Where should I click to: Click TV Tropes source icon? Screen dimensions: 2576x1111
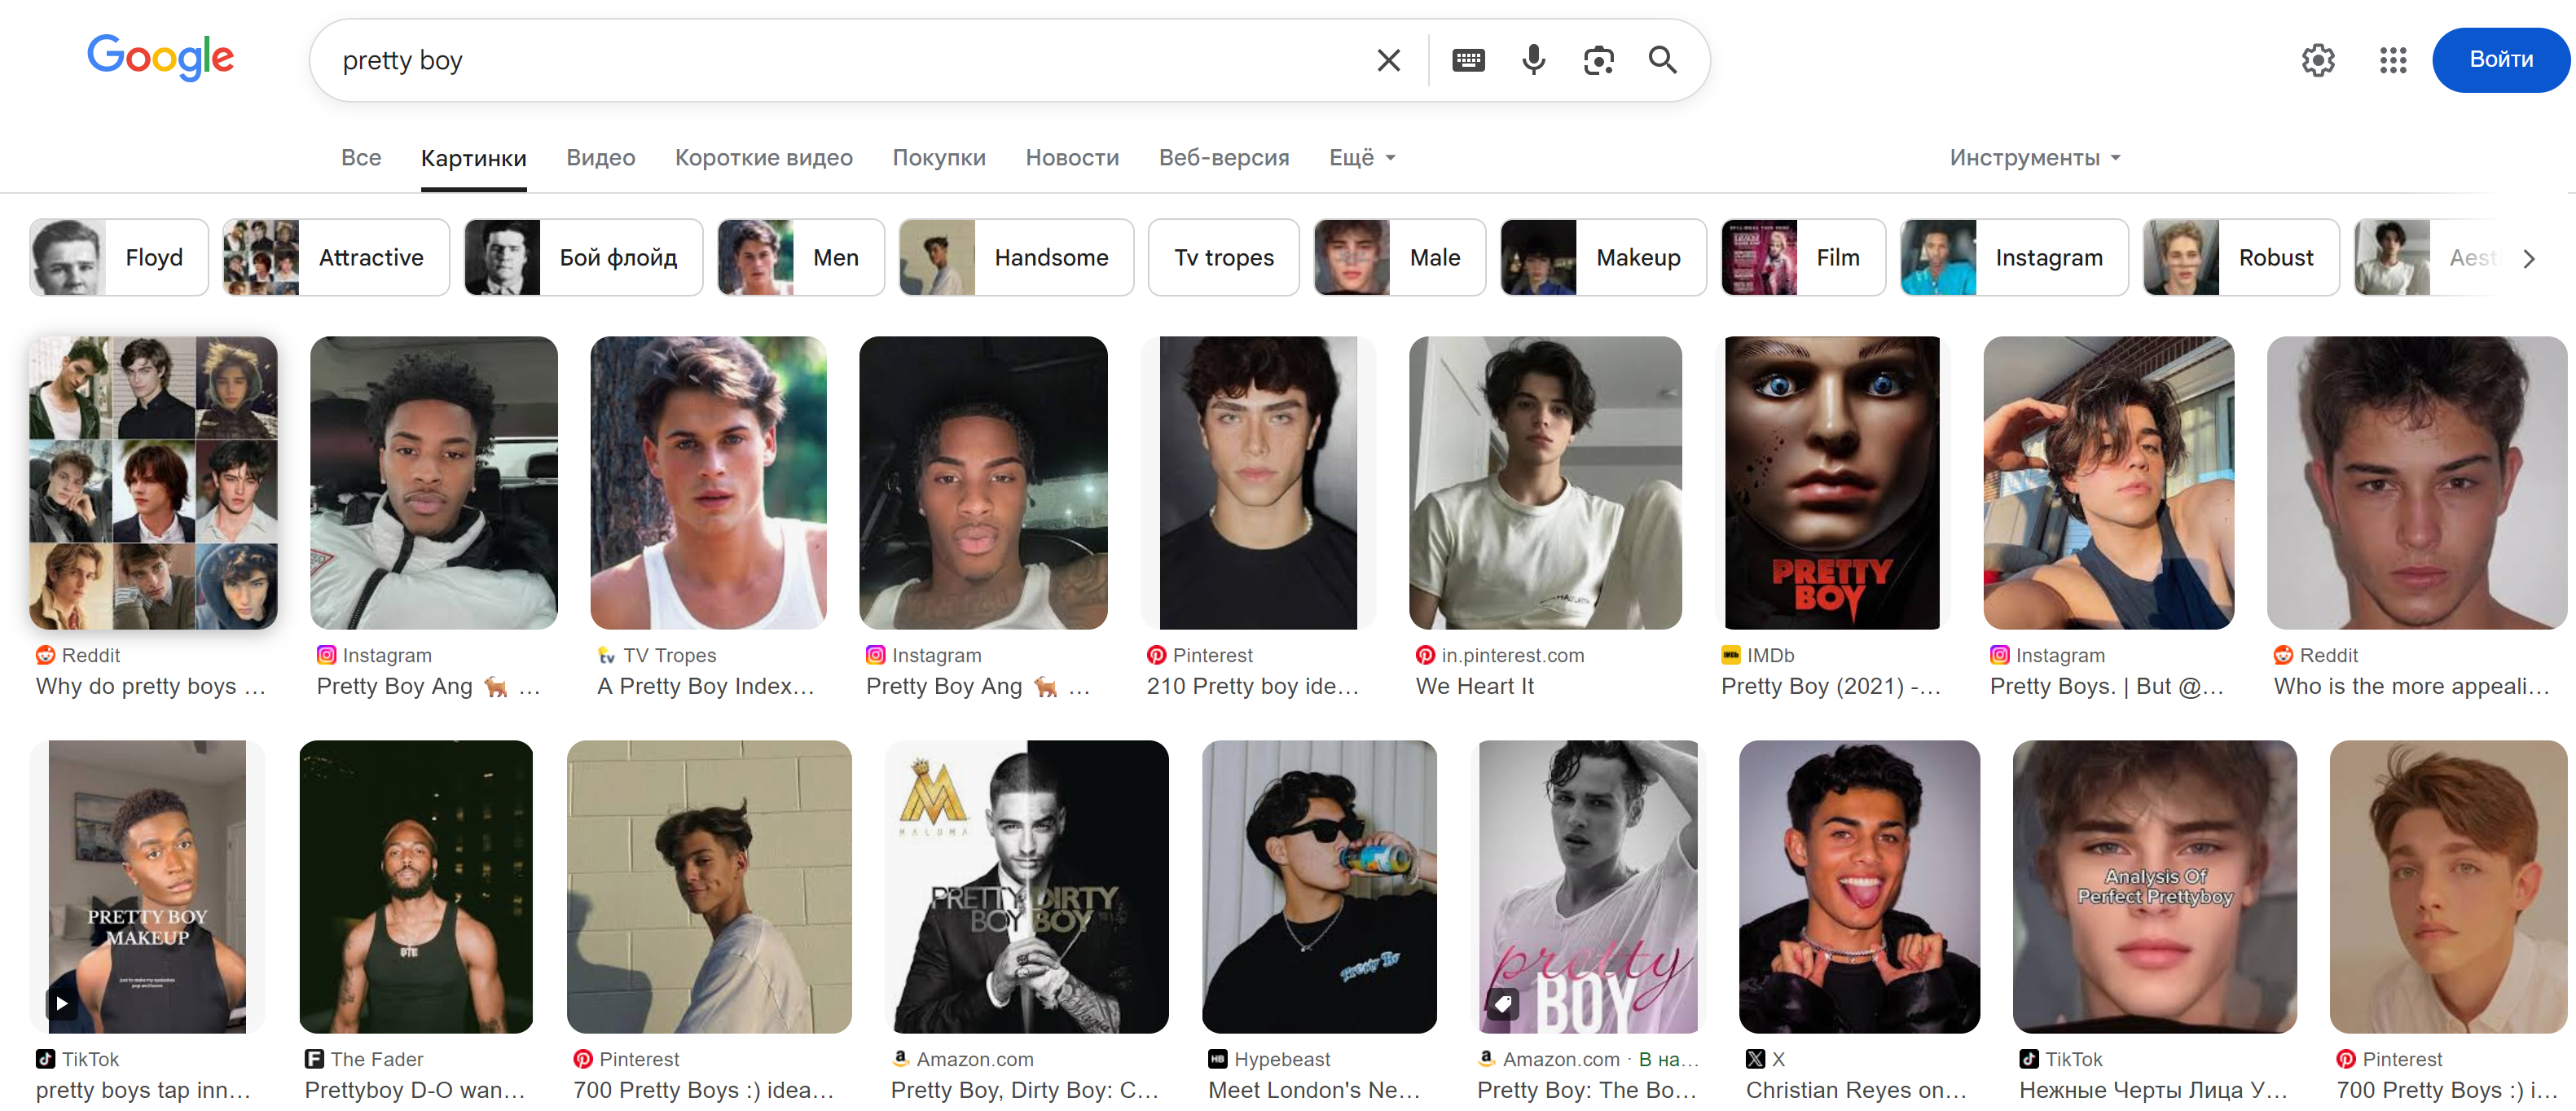[606, 655]
